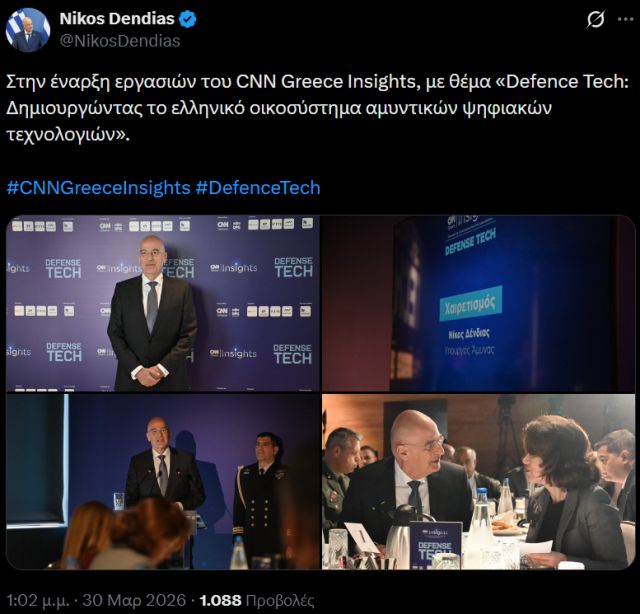Click the Νίκος Δένδιας name on screen photo
This screenshot has width=640, height=614.
(x=469, y=334)
